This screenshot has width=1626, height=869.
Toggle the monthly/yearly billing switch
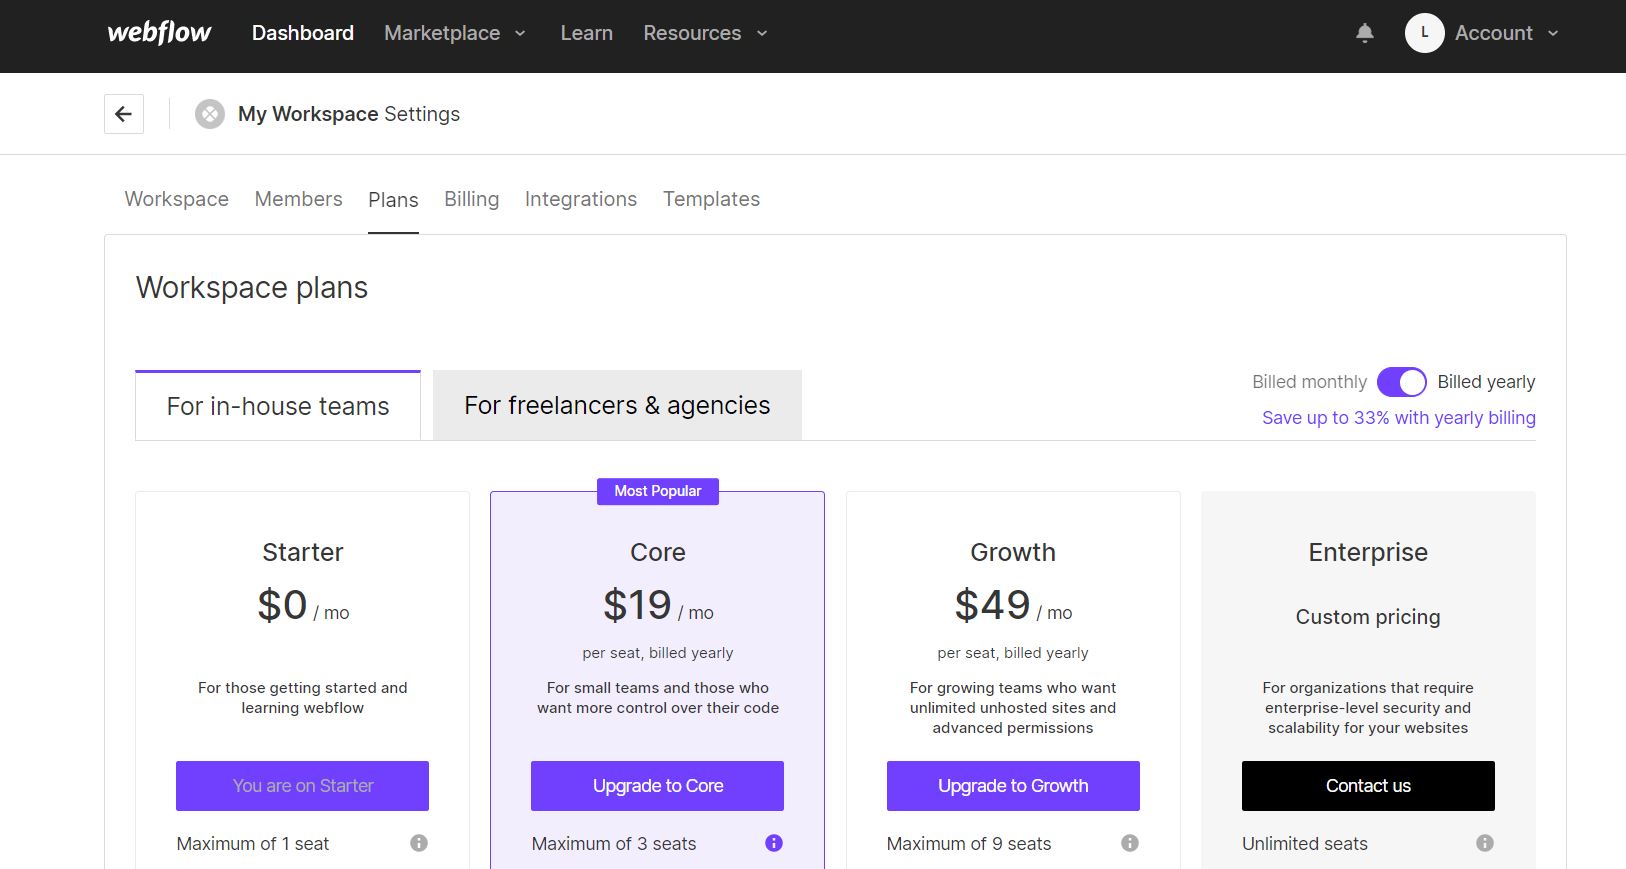[x=1402, y=382]
